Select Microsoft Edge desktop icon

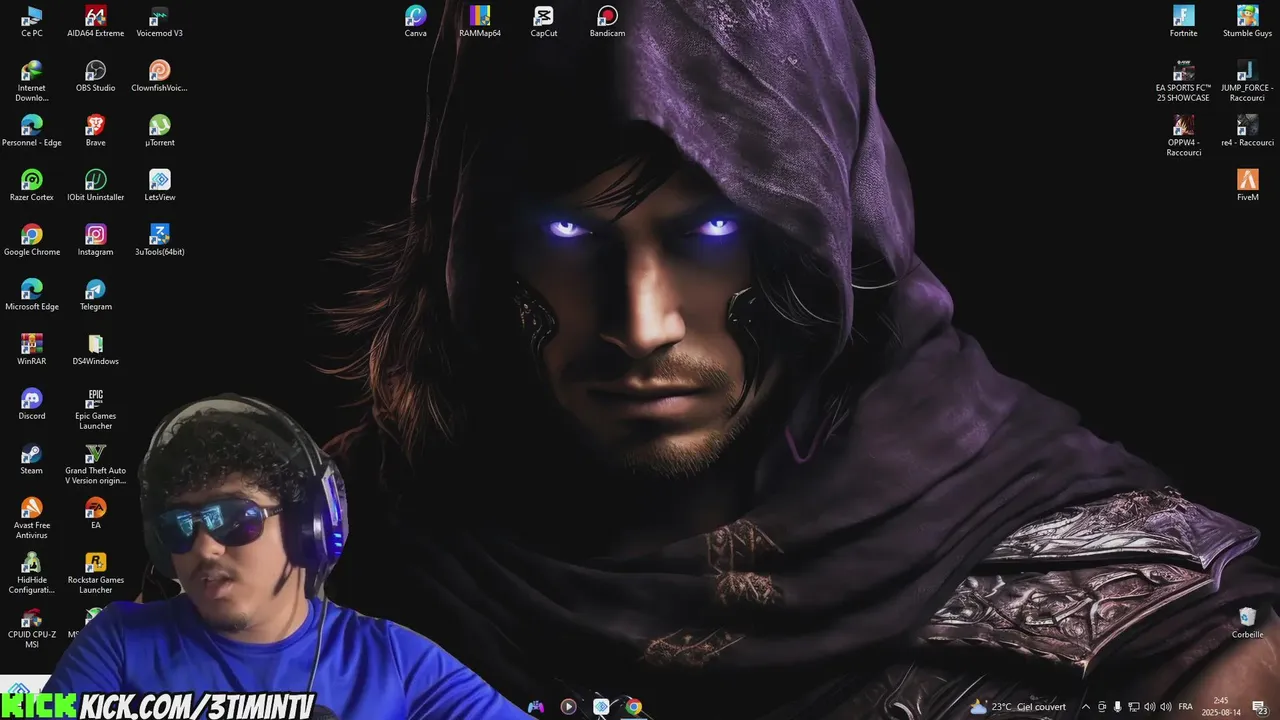(32, 296)
